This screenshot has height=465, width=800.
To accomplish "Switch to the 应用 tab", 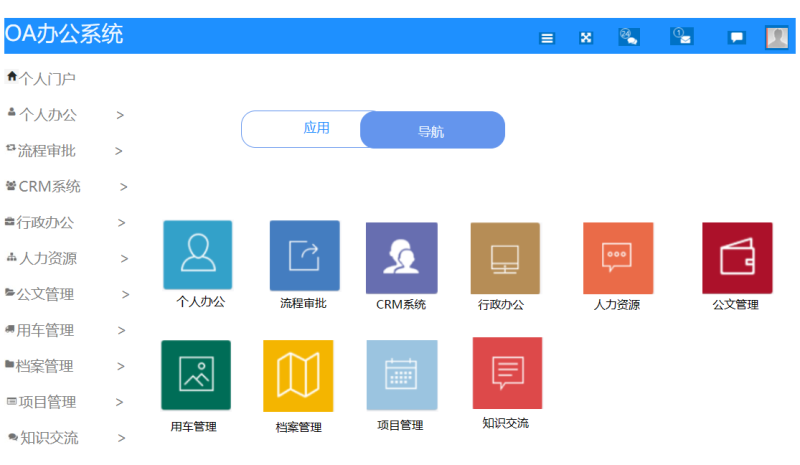I will [x=316, y=129].
